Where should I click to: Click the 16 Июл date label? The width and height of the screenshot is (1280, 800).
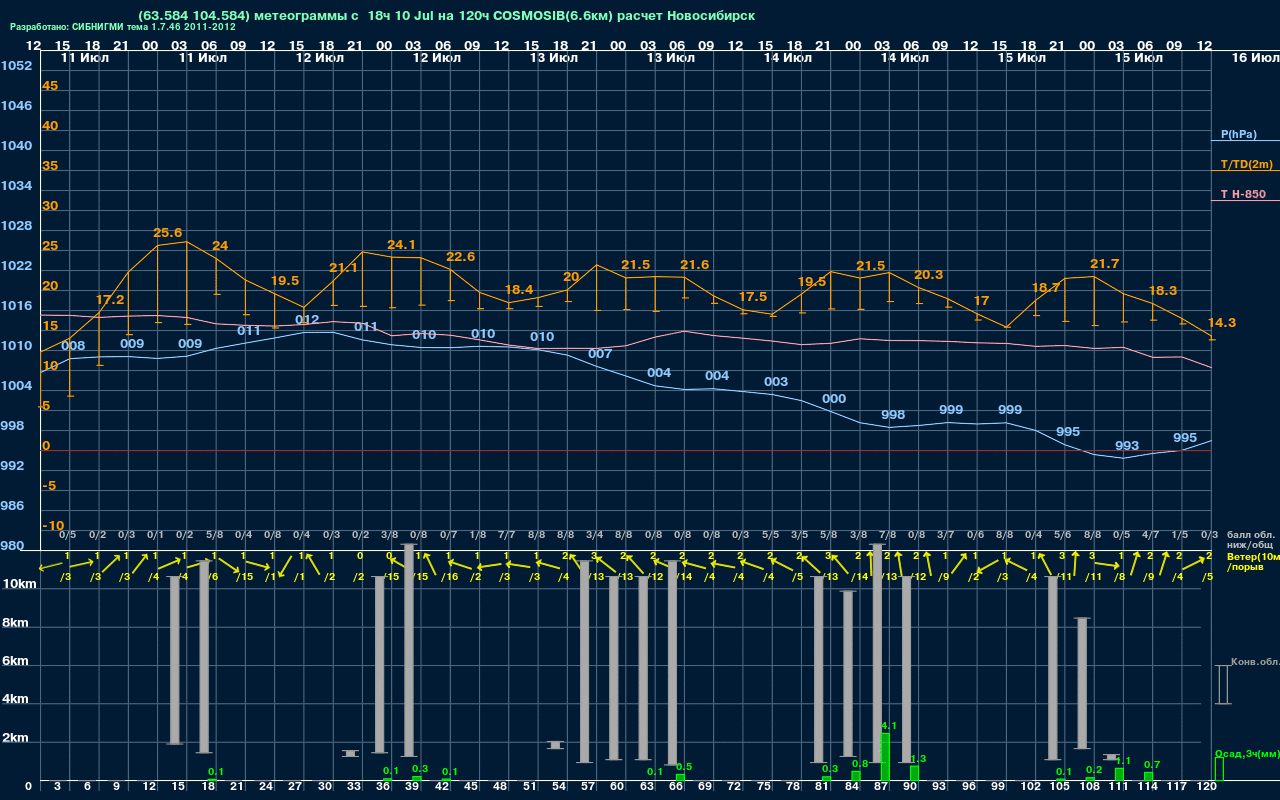click(x=1254, y=58)
